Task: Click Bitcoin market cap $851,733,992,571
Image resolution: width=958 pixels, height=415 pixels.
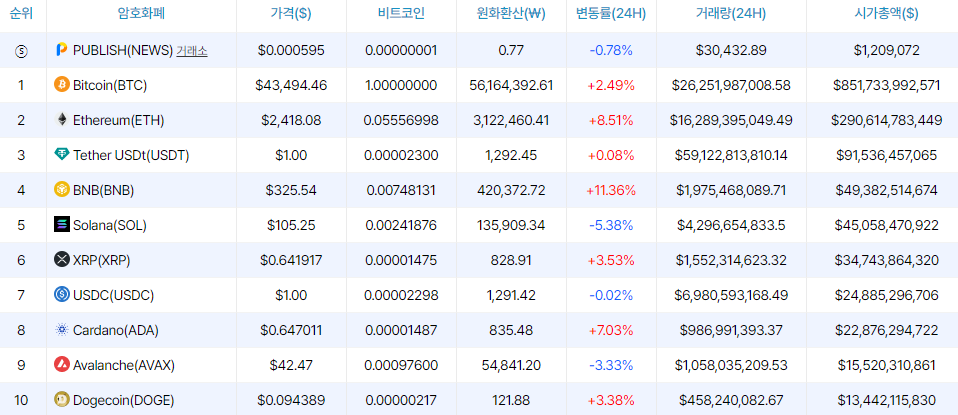Action: click(887, 85)
